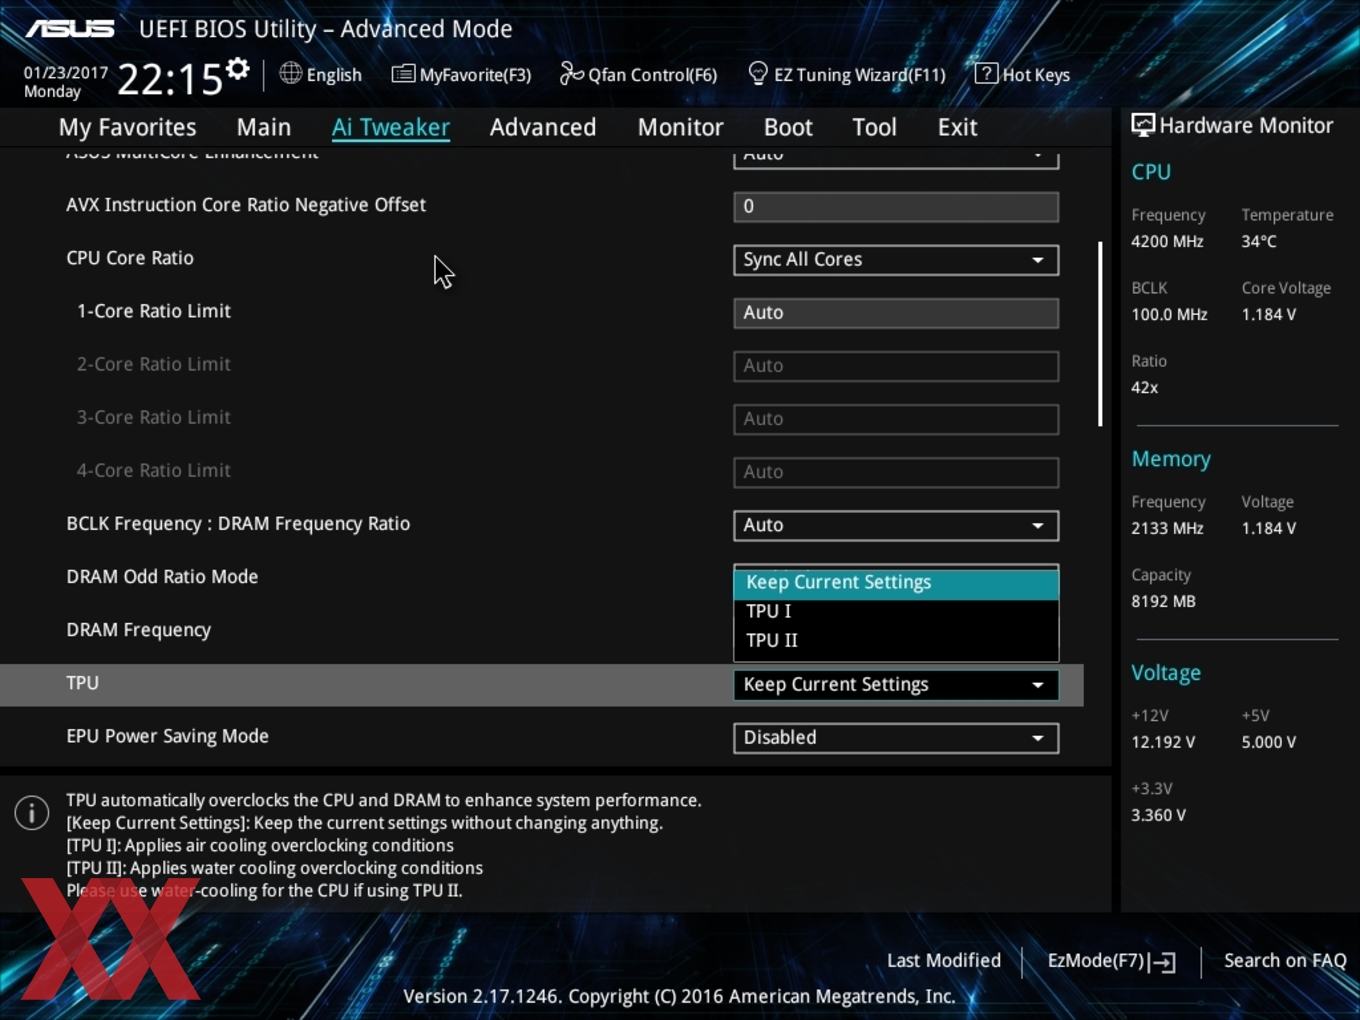Click the Qfan Control fan icon
The width and height of the screenshot is (1360, 1020).
(571, 73)
